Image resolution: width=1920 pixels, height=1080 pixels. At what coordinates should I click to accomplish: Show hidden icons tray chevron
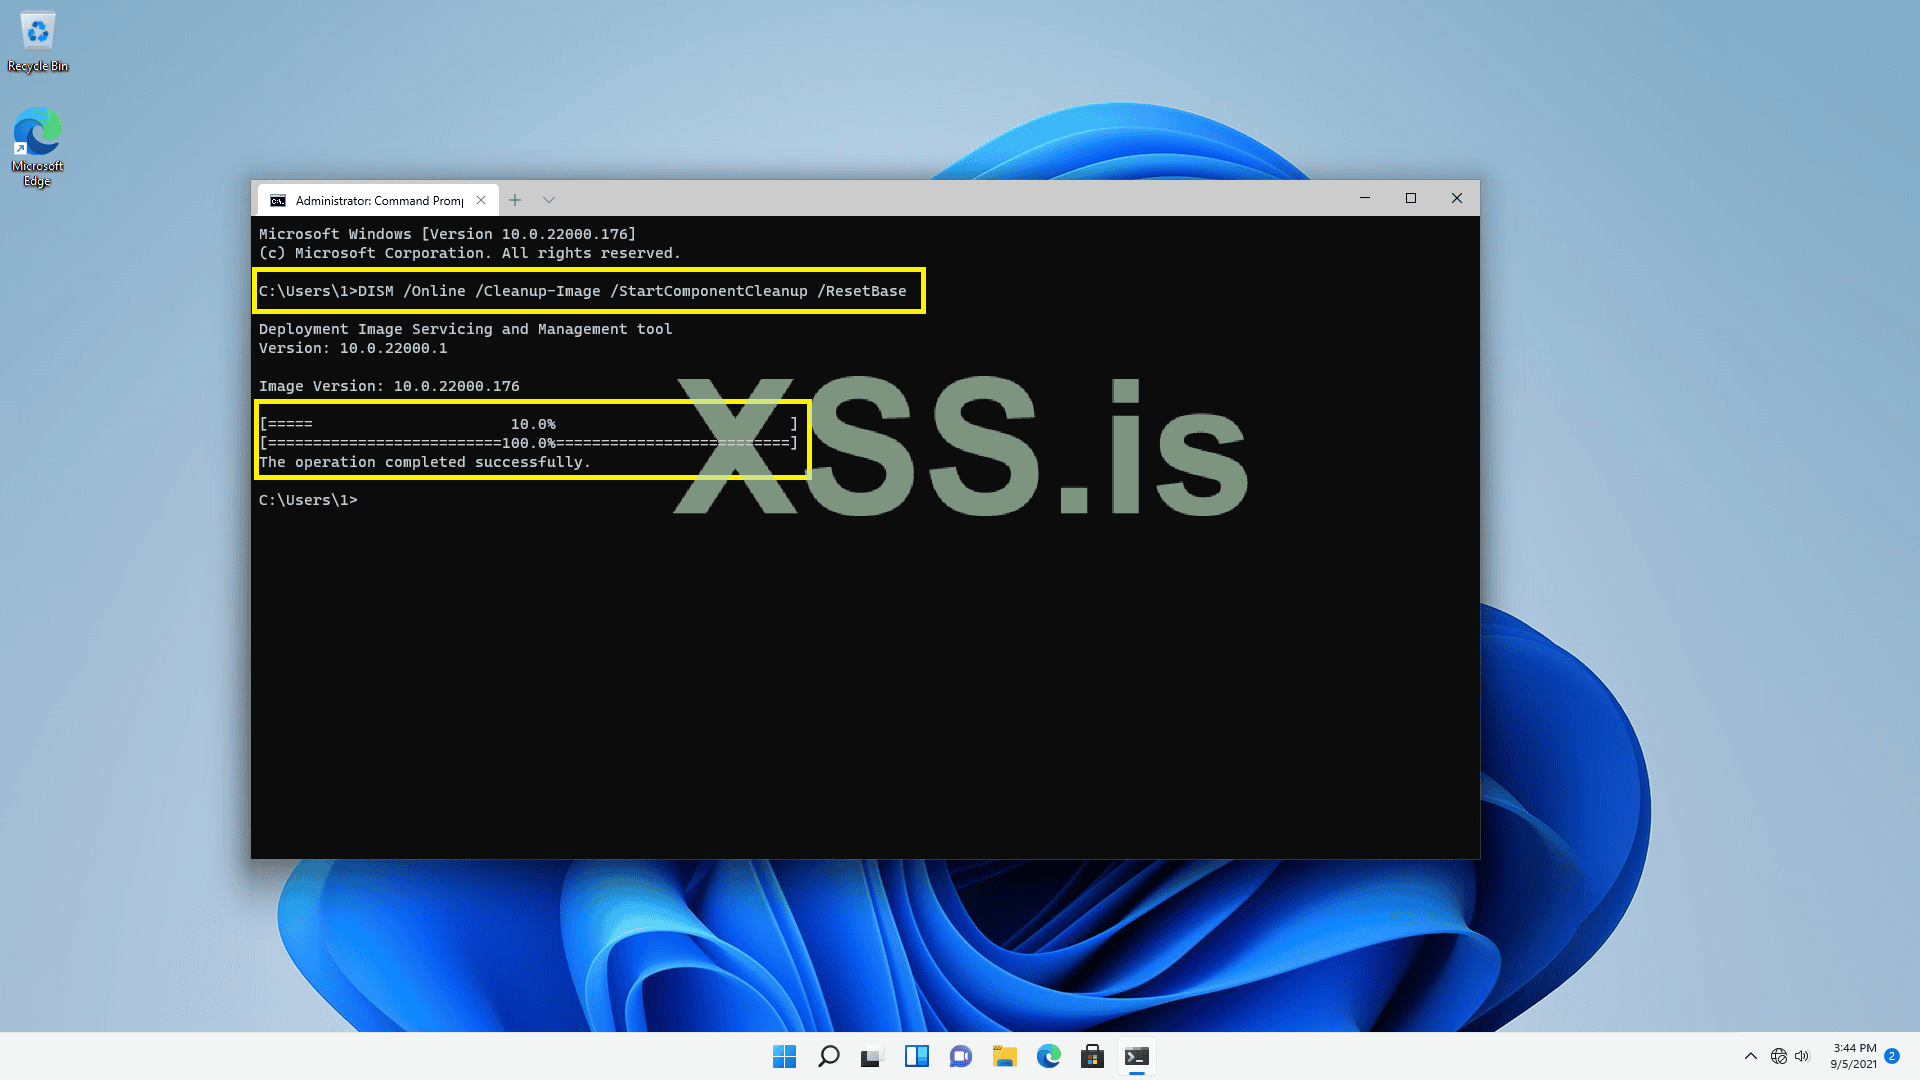coord(1750,1056)
